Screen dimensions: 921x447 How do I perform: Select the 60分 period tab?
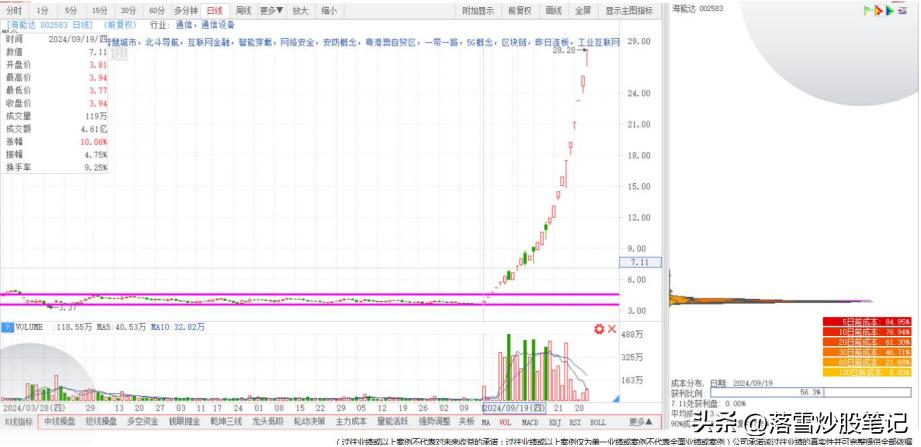(156, 11)
